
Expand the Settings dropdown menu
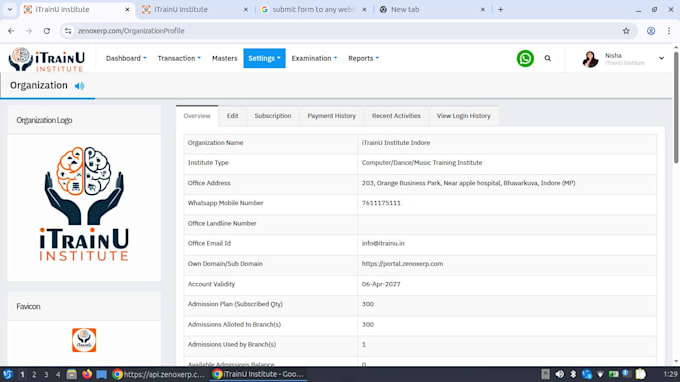pyautogui.click(x=264, y=59)
